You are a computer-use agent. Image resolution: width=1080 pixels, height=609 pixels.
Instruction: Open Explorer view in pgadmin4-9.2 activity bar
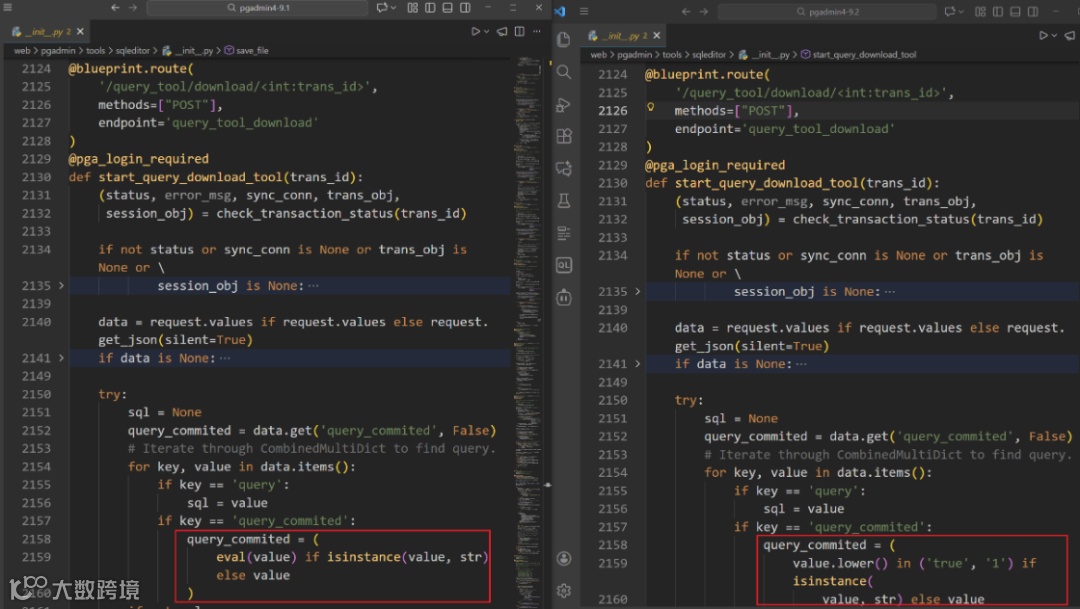coord(564,39)
